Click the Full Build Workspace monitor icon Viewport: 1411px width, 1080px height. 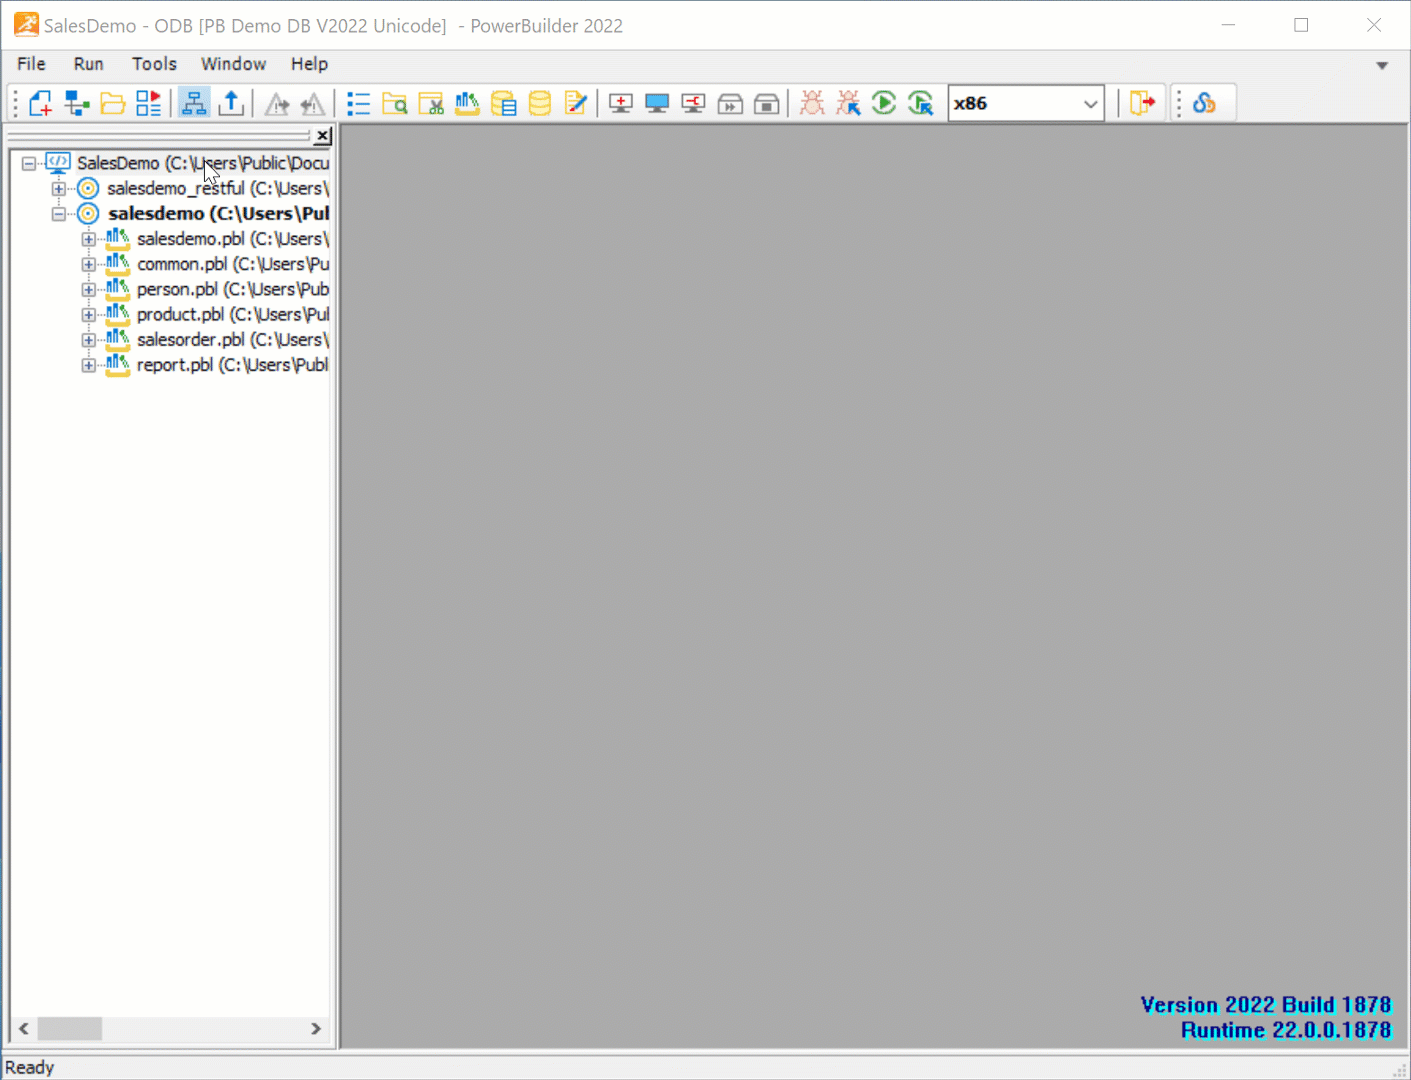[657, 103]
